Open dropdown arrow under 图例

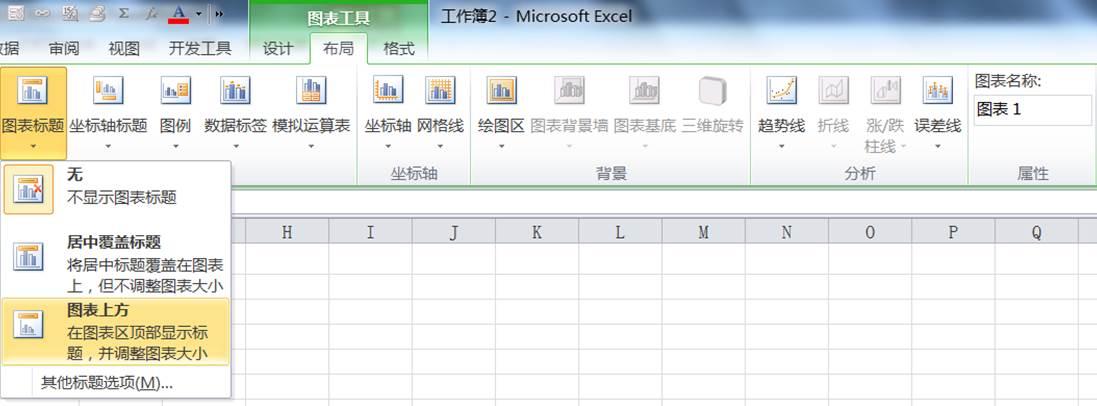(176, 146)
